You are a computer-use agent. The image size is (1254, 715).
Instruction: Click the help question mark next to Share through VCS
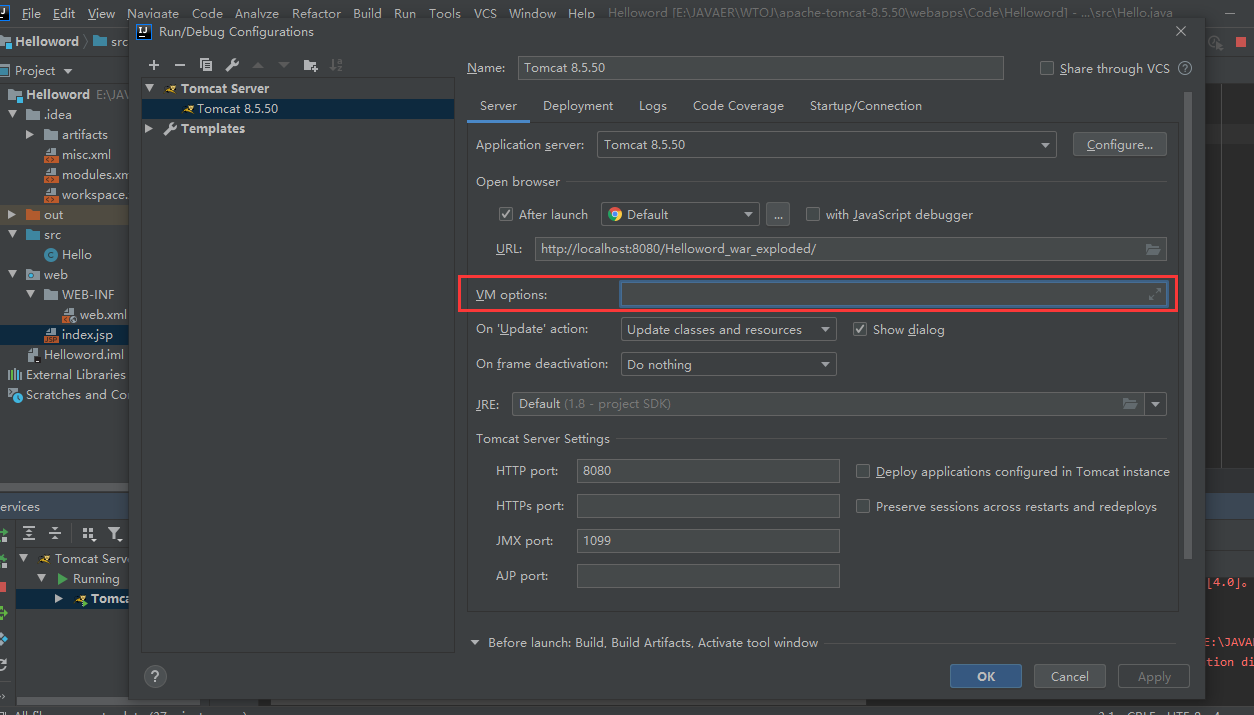point(1185,68)
